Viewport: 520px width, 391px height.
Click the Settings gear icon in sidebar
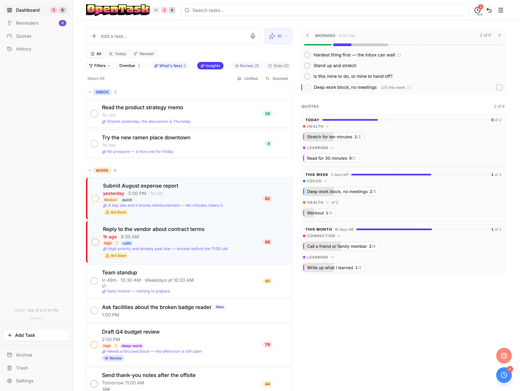[9, 381]
